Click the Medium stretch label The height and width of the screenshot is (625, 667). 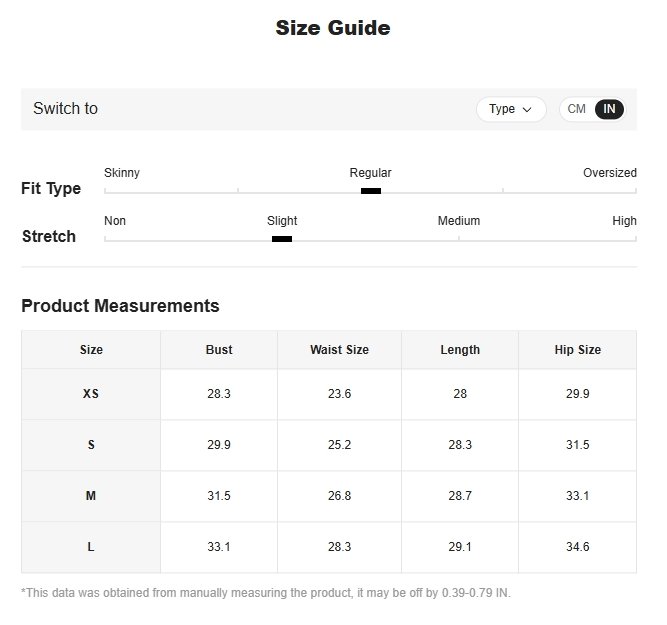[x=458, y=221]
